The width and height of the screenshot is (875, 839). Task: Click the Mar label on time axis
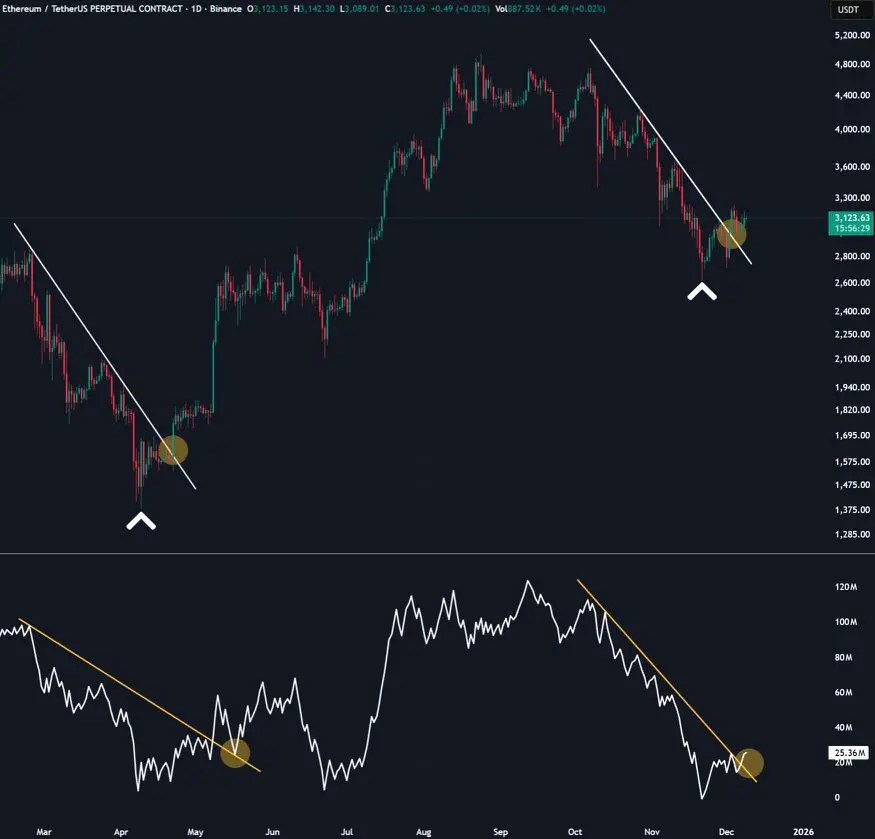(x=44, y=832)
